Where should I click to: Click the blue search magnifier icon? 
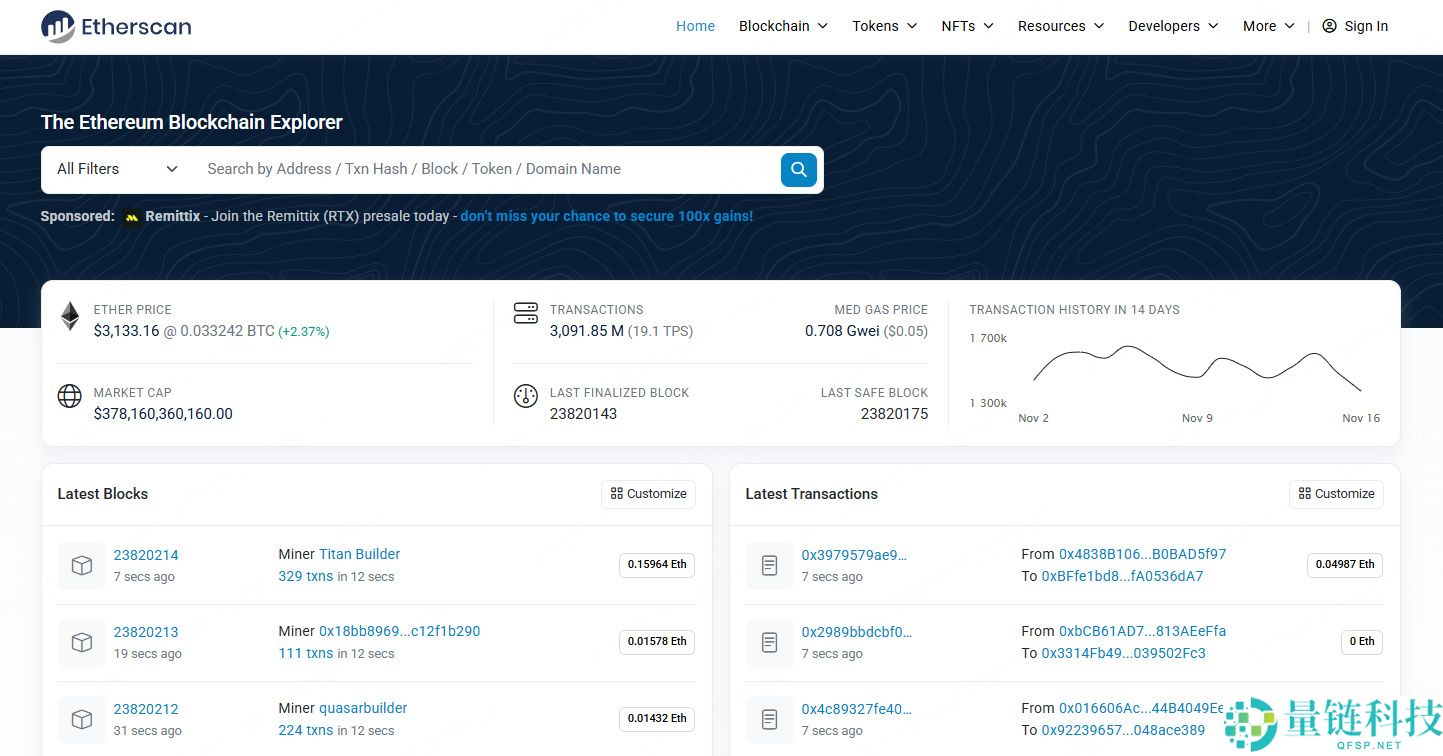(798, 169)
